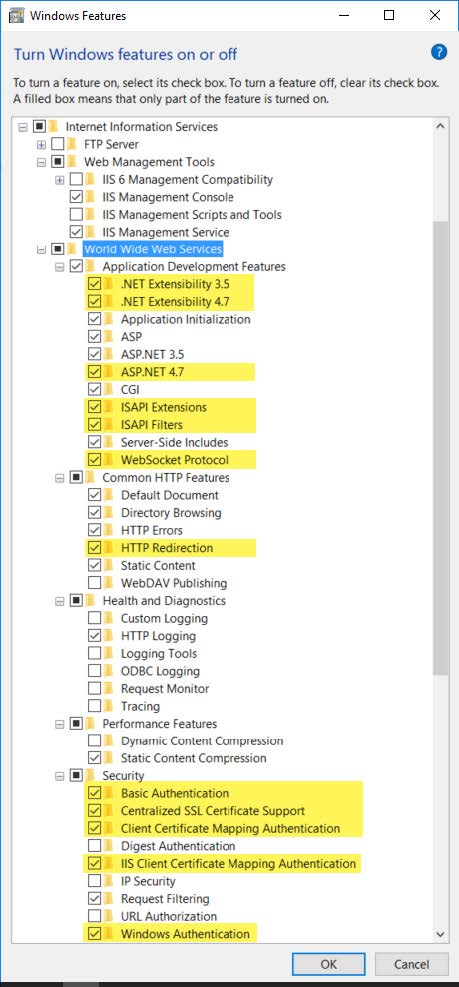459x987 pixels.
Task: Collapse the Internet Information Services node
Action: point(23,127)
